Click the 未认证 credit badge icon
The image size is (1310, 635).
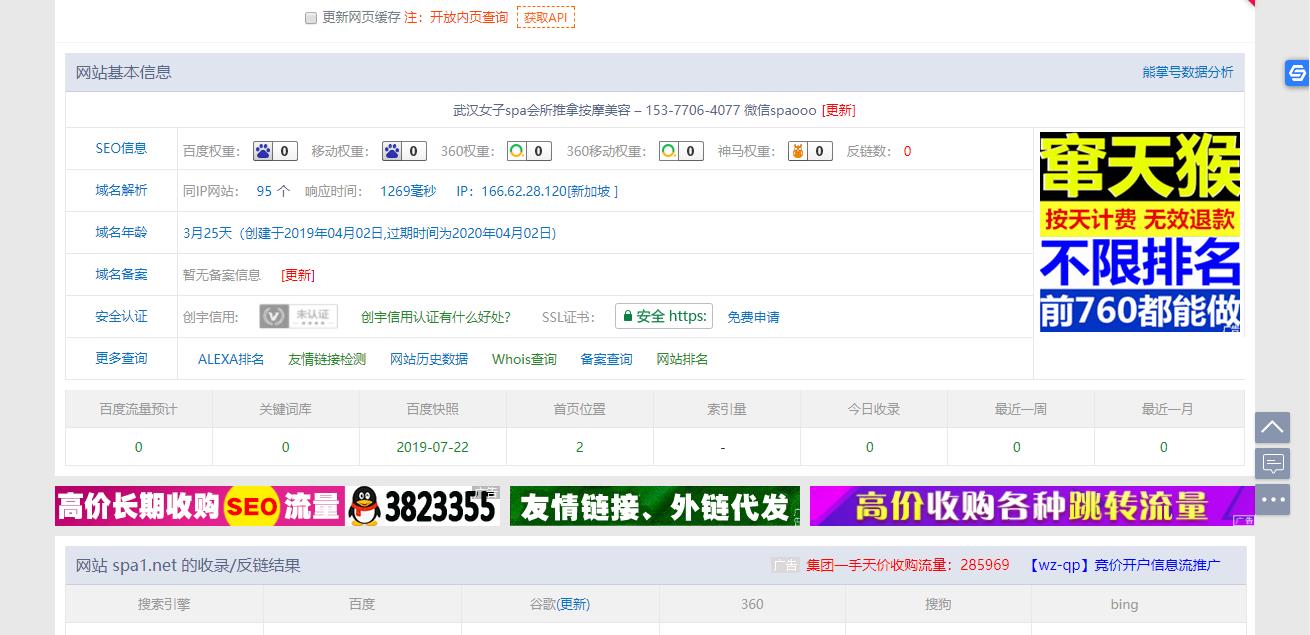(x=298, y=316)
